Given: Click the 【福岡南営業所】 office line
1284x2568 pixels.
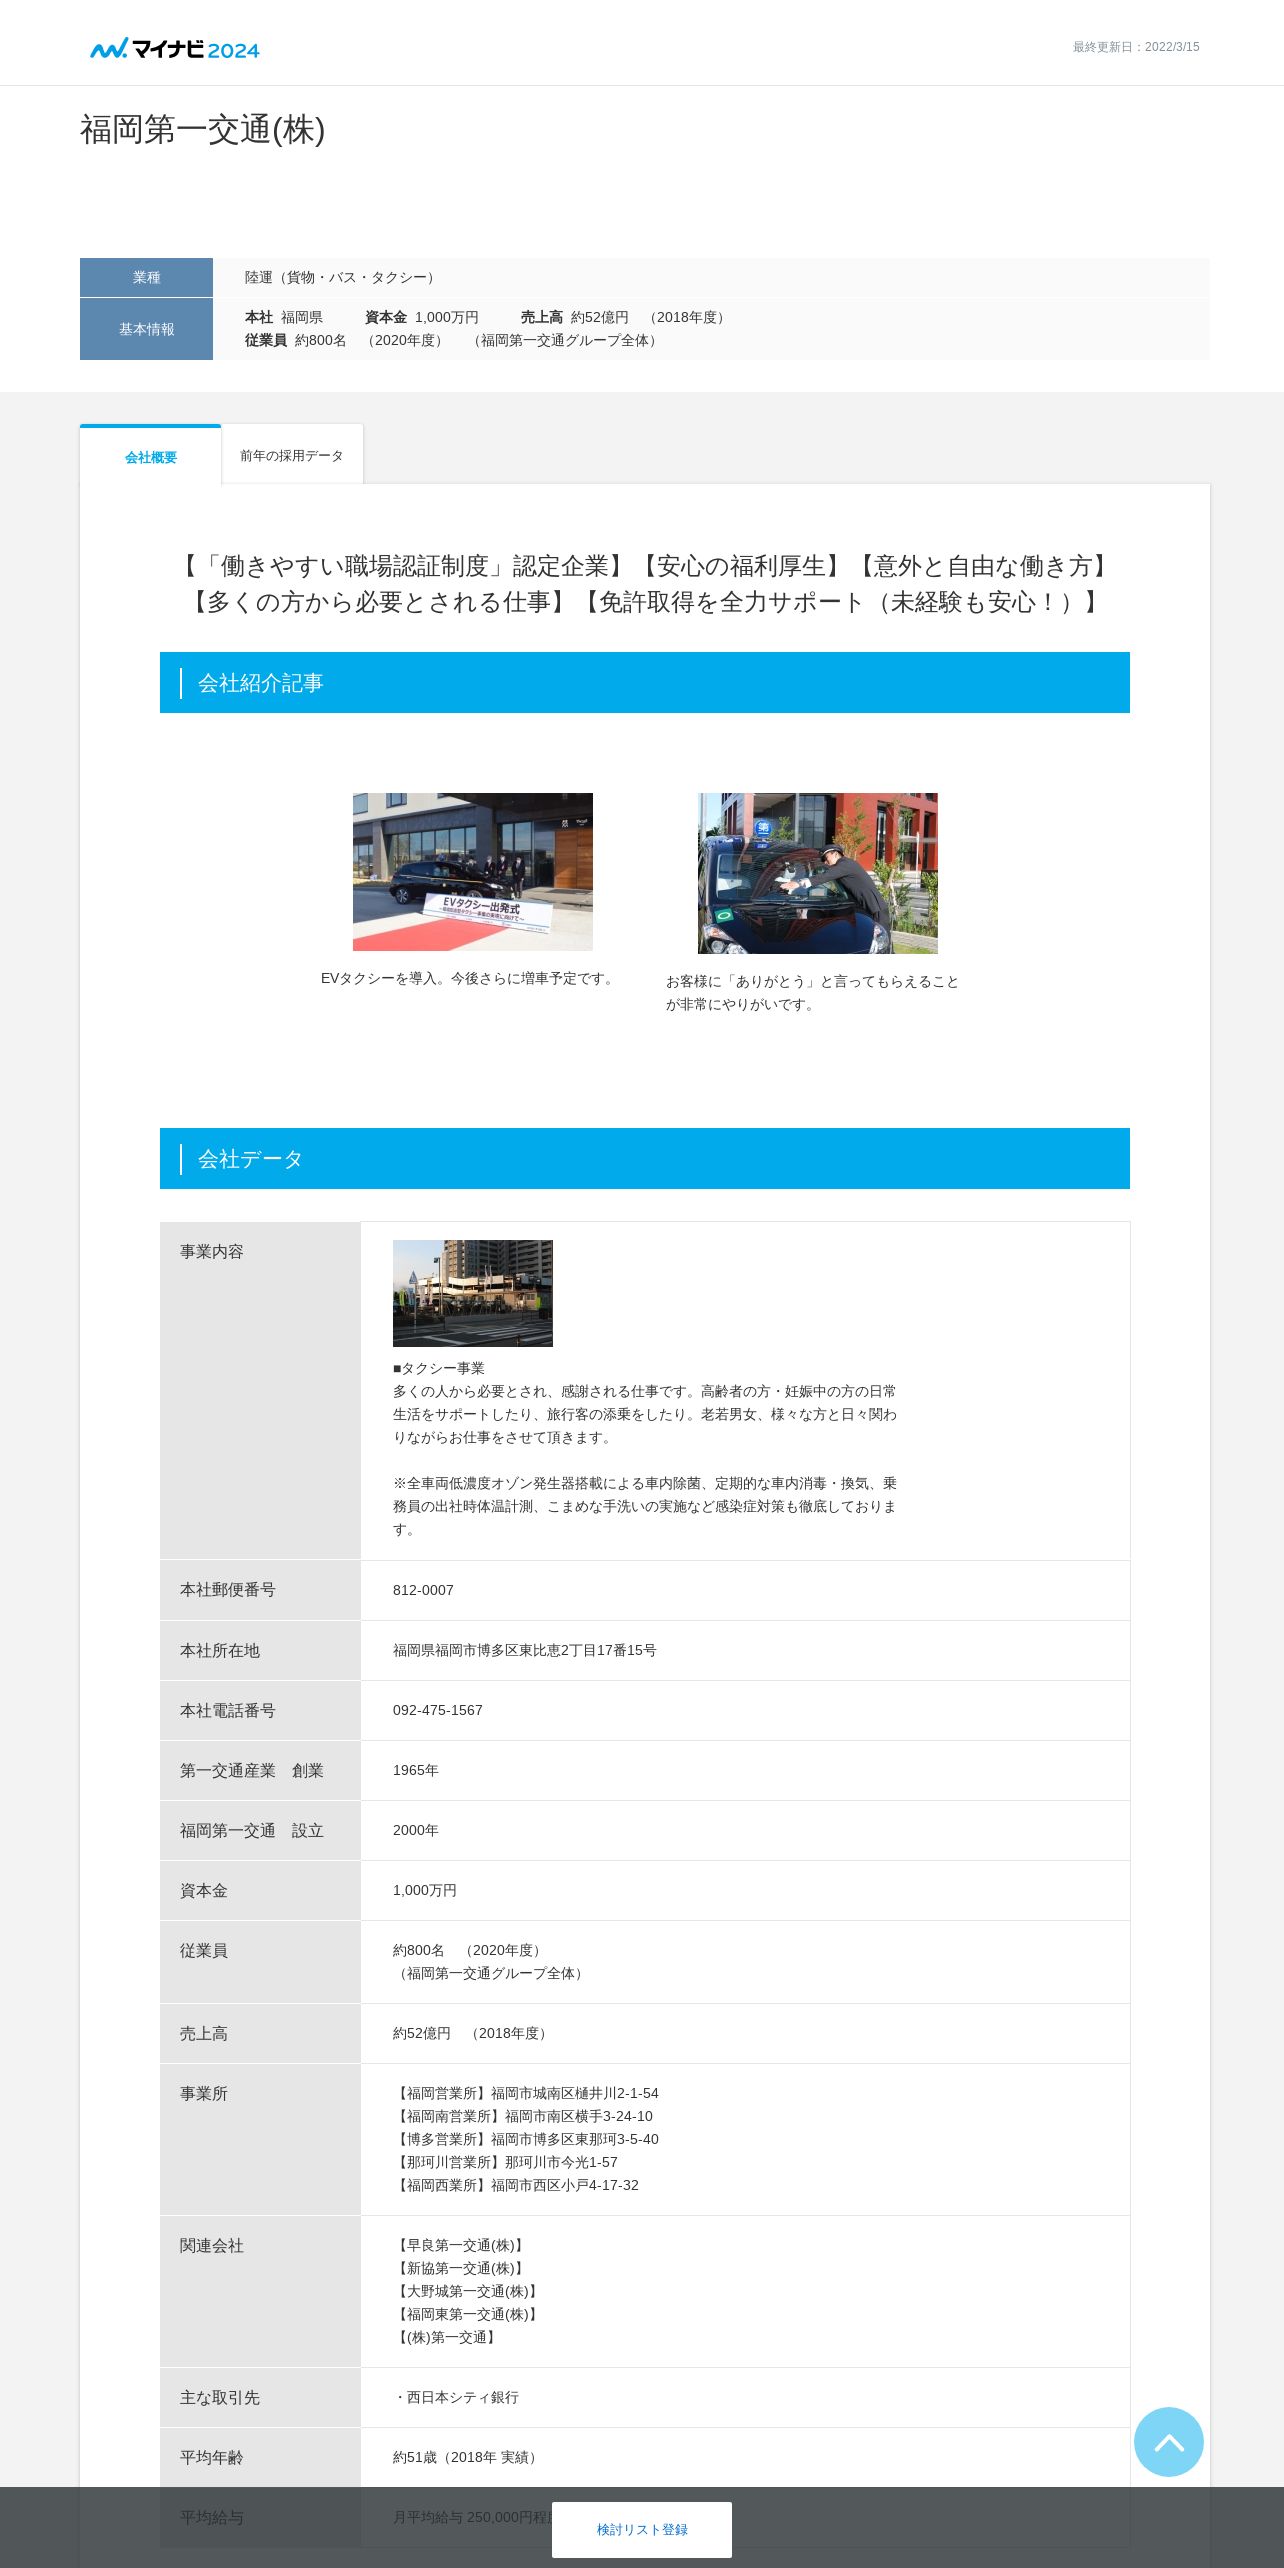Looking at the screenshot, I should (523, 2116).
